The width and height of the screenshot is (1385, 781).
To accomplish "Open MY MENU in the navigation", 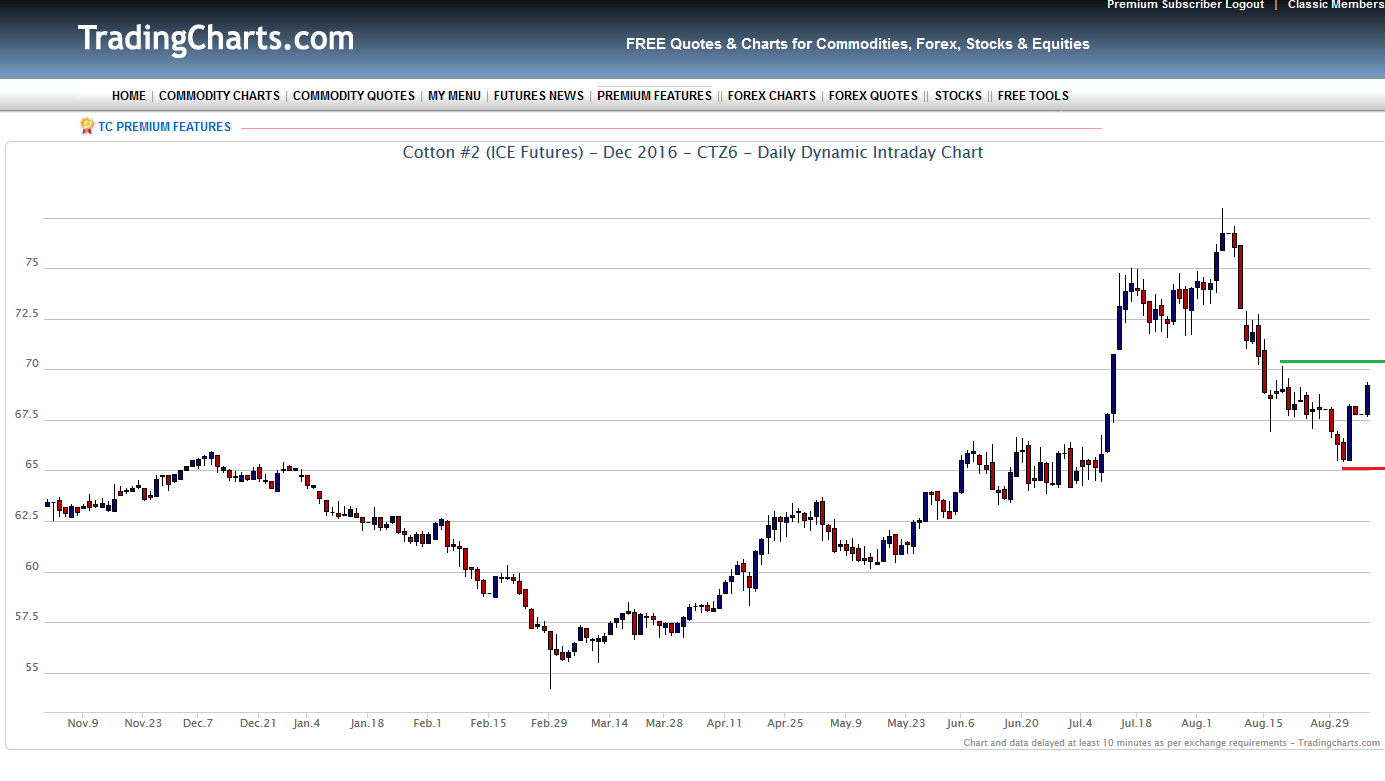I will (x=454, y=96).
